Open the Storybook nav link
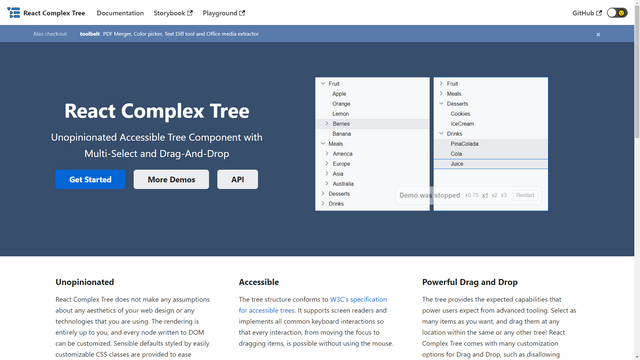 click(173, 13)
